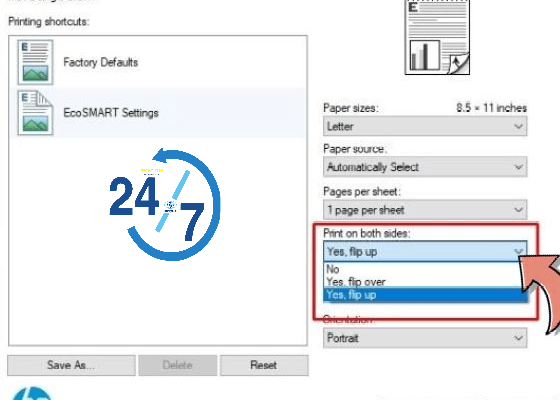Click the HP logo icon
Viewport: 560px width, 400px height.
(x=32, y=393)
